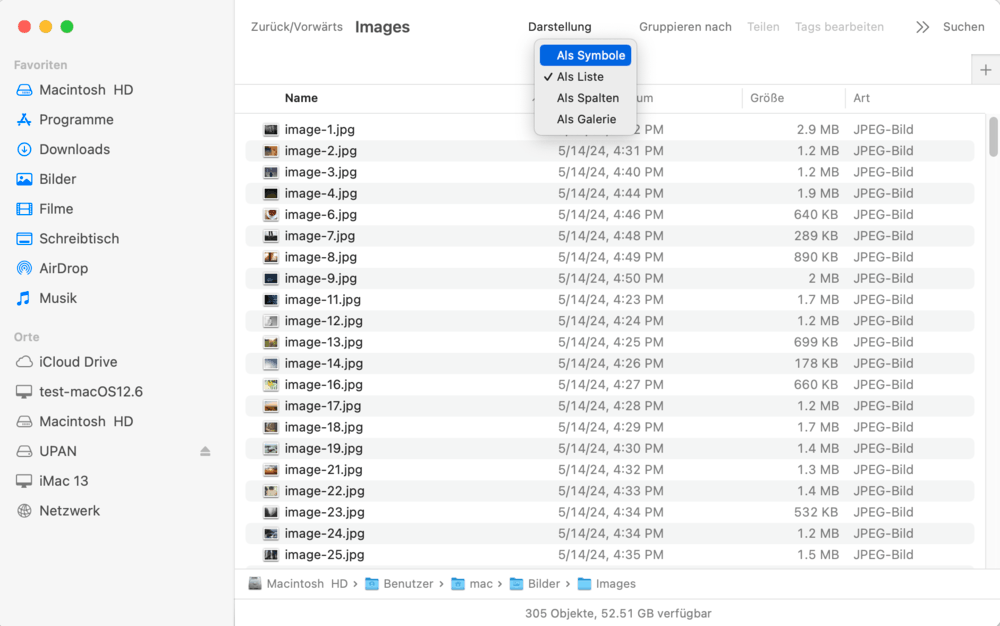Sort by the Name column header
Viewport: 1000px width, 626px height.
[x=301, y=98]
